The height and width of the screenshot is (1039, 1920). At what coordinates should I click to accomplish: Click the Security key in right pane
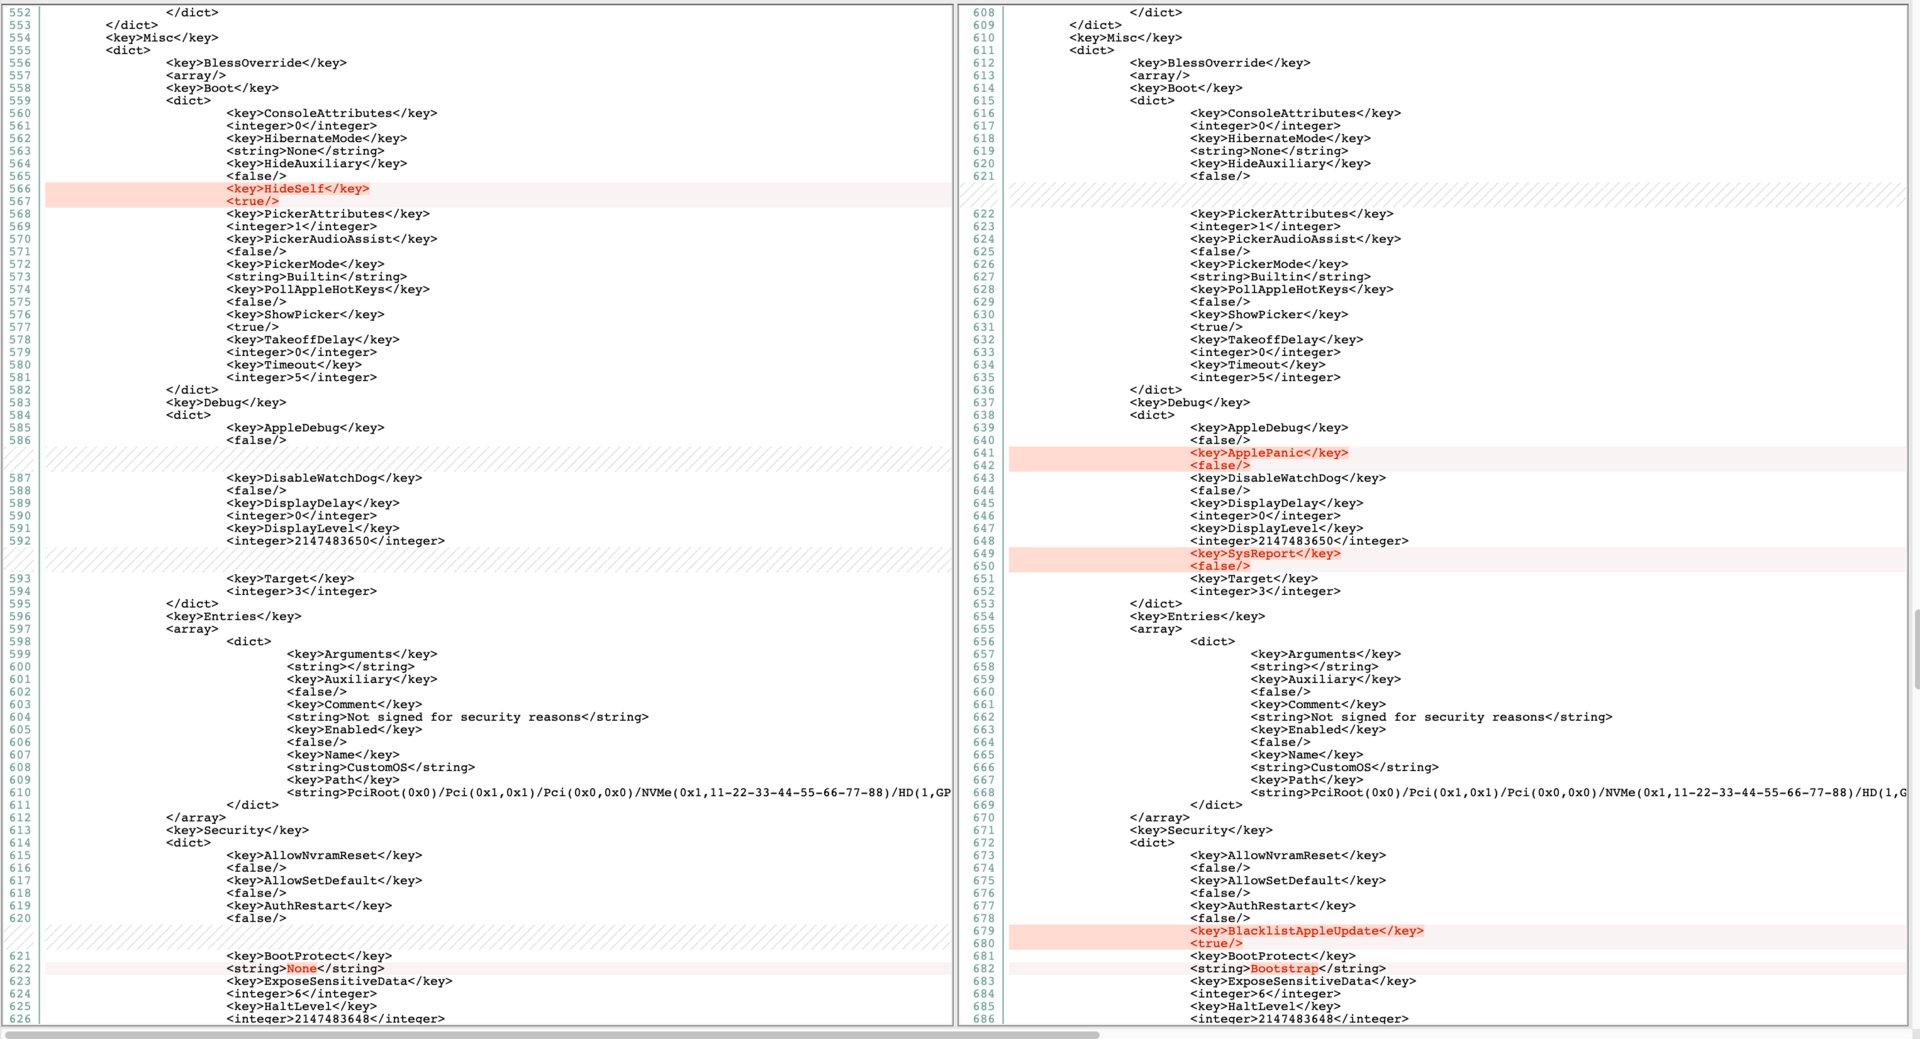pyautogui.click(x=1200, y=830)
